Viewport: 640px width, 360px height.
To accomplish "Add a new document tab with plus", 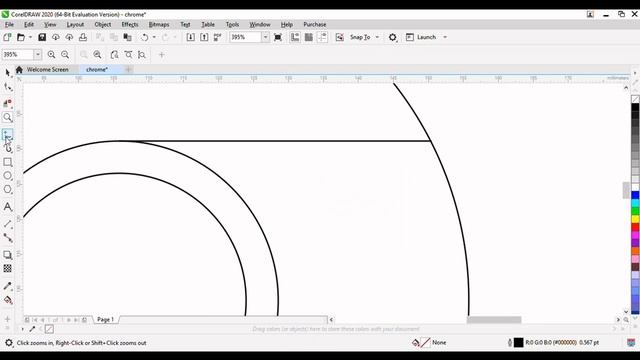I will (128, 69).
